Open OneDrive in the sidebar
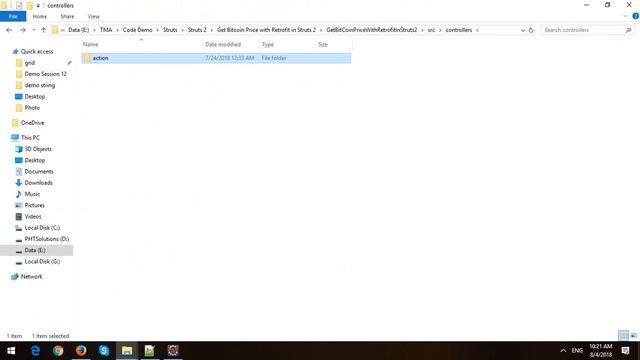 [x=32, y=123]
